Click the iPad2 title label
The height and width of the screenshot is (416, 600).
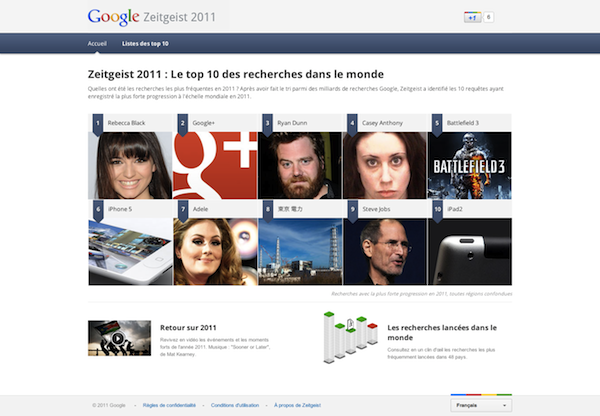[455, 209]
